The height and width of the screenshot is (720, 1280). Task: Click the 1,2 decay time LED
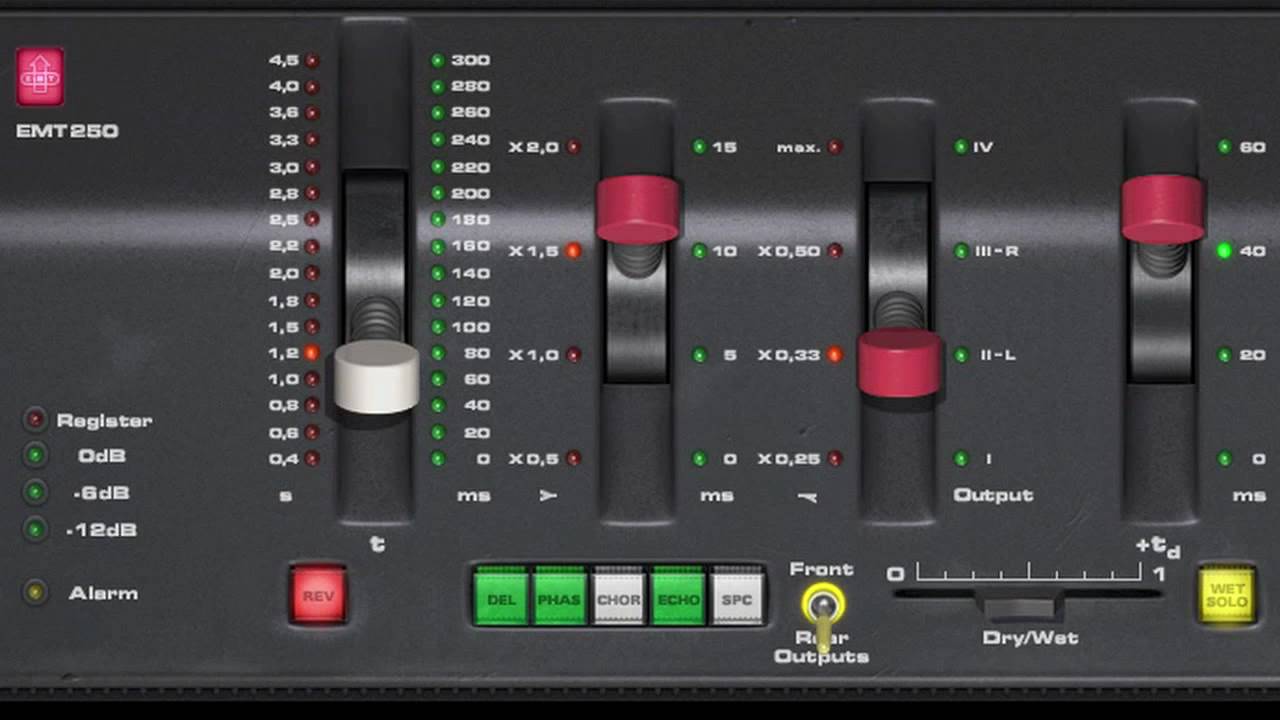[x=312, y=353]
